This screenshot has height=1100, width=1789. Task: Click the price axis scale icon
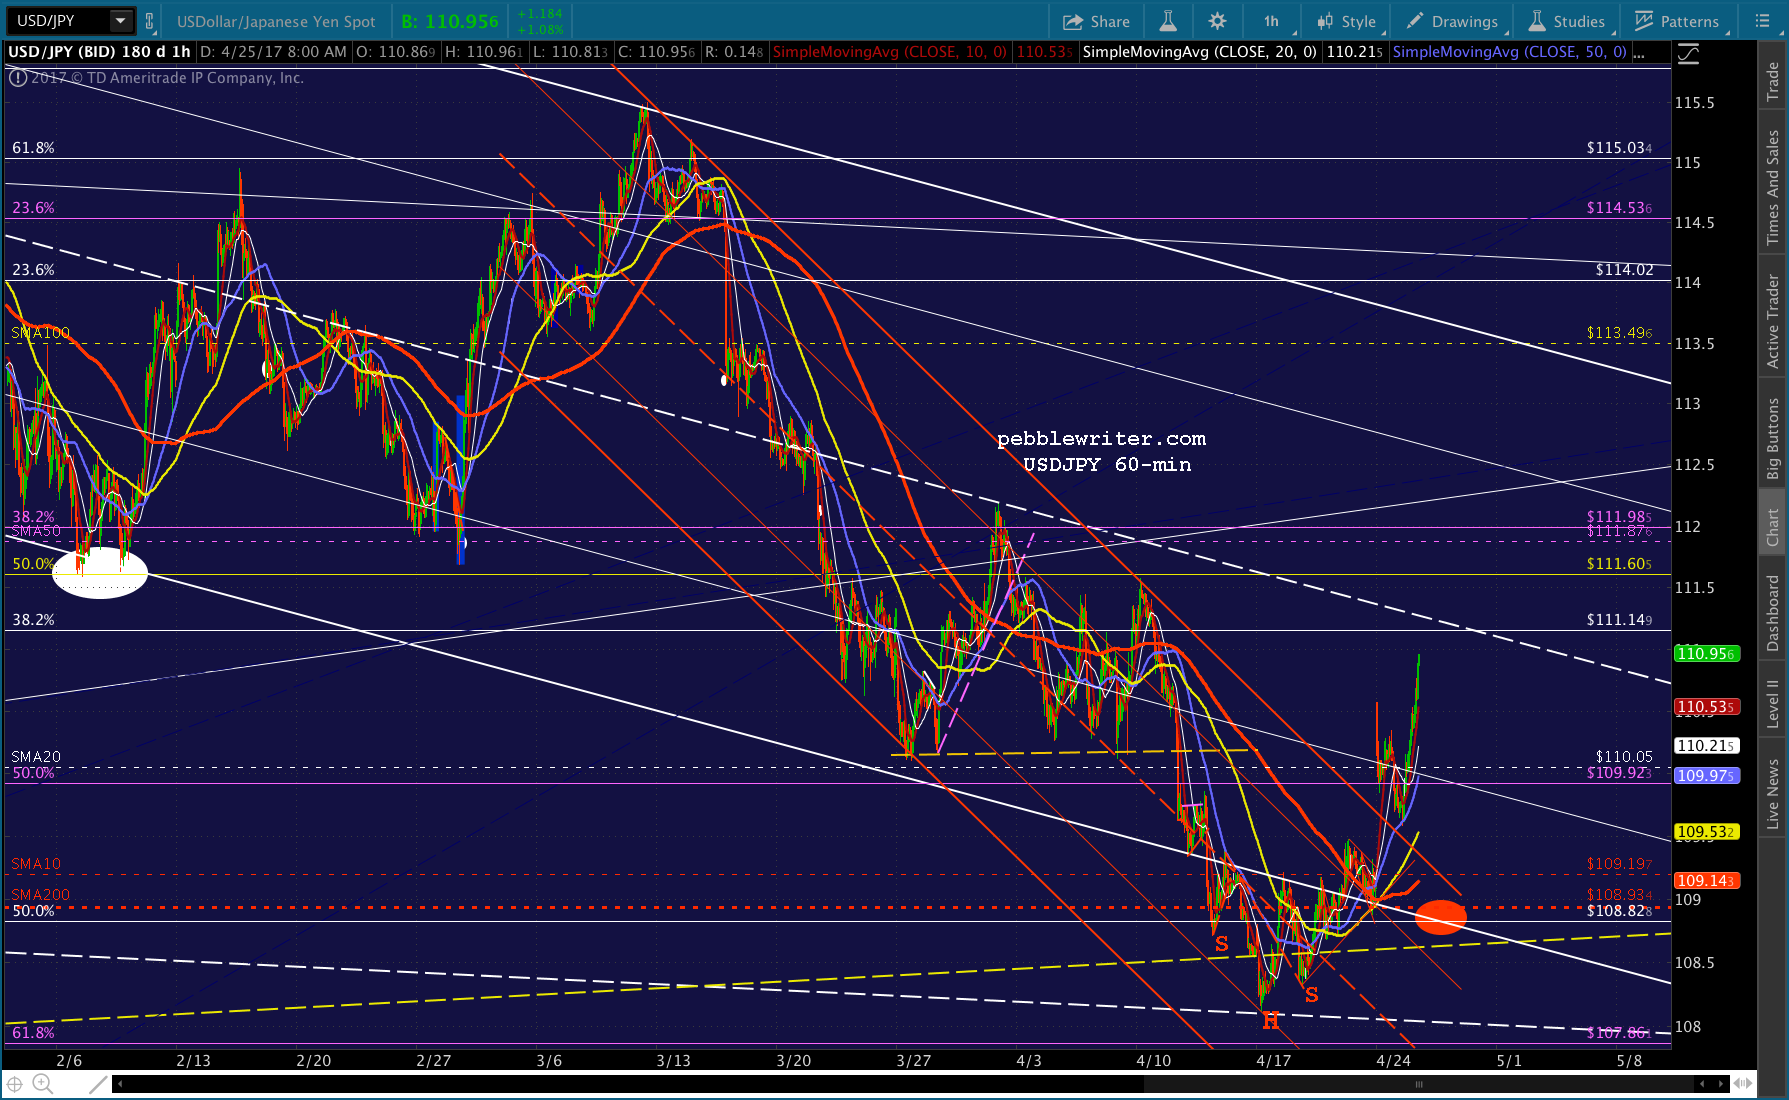click(1688, 54)
